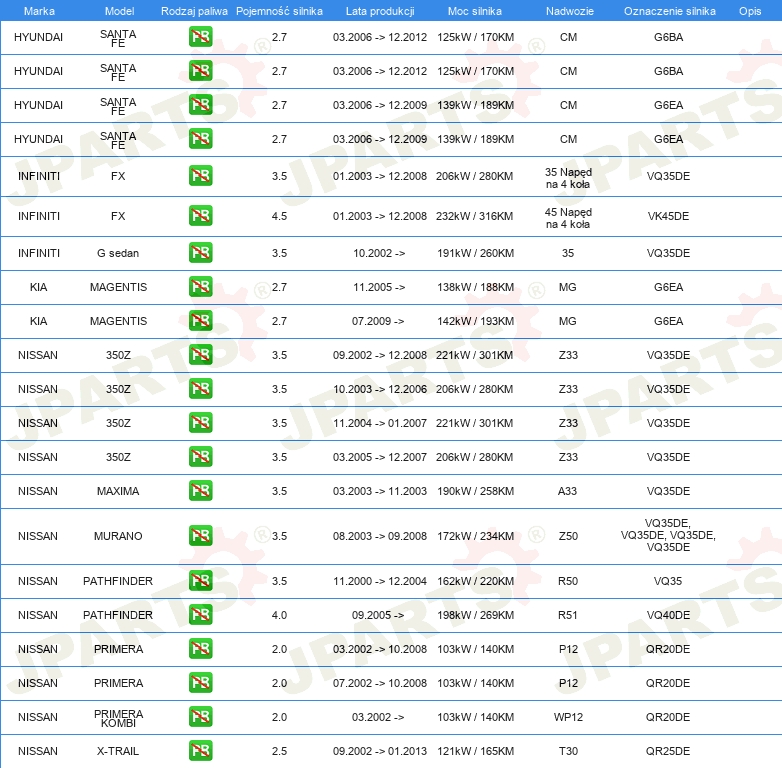The image size is (782, 768).
Task: Click the 138kW / 188KM power cell
Action: point(475,287)
